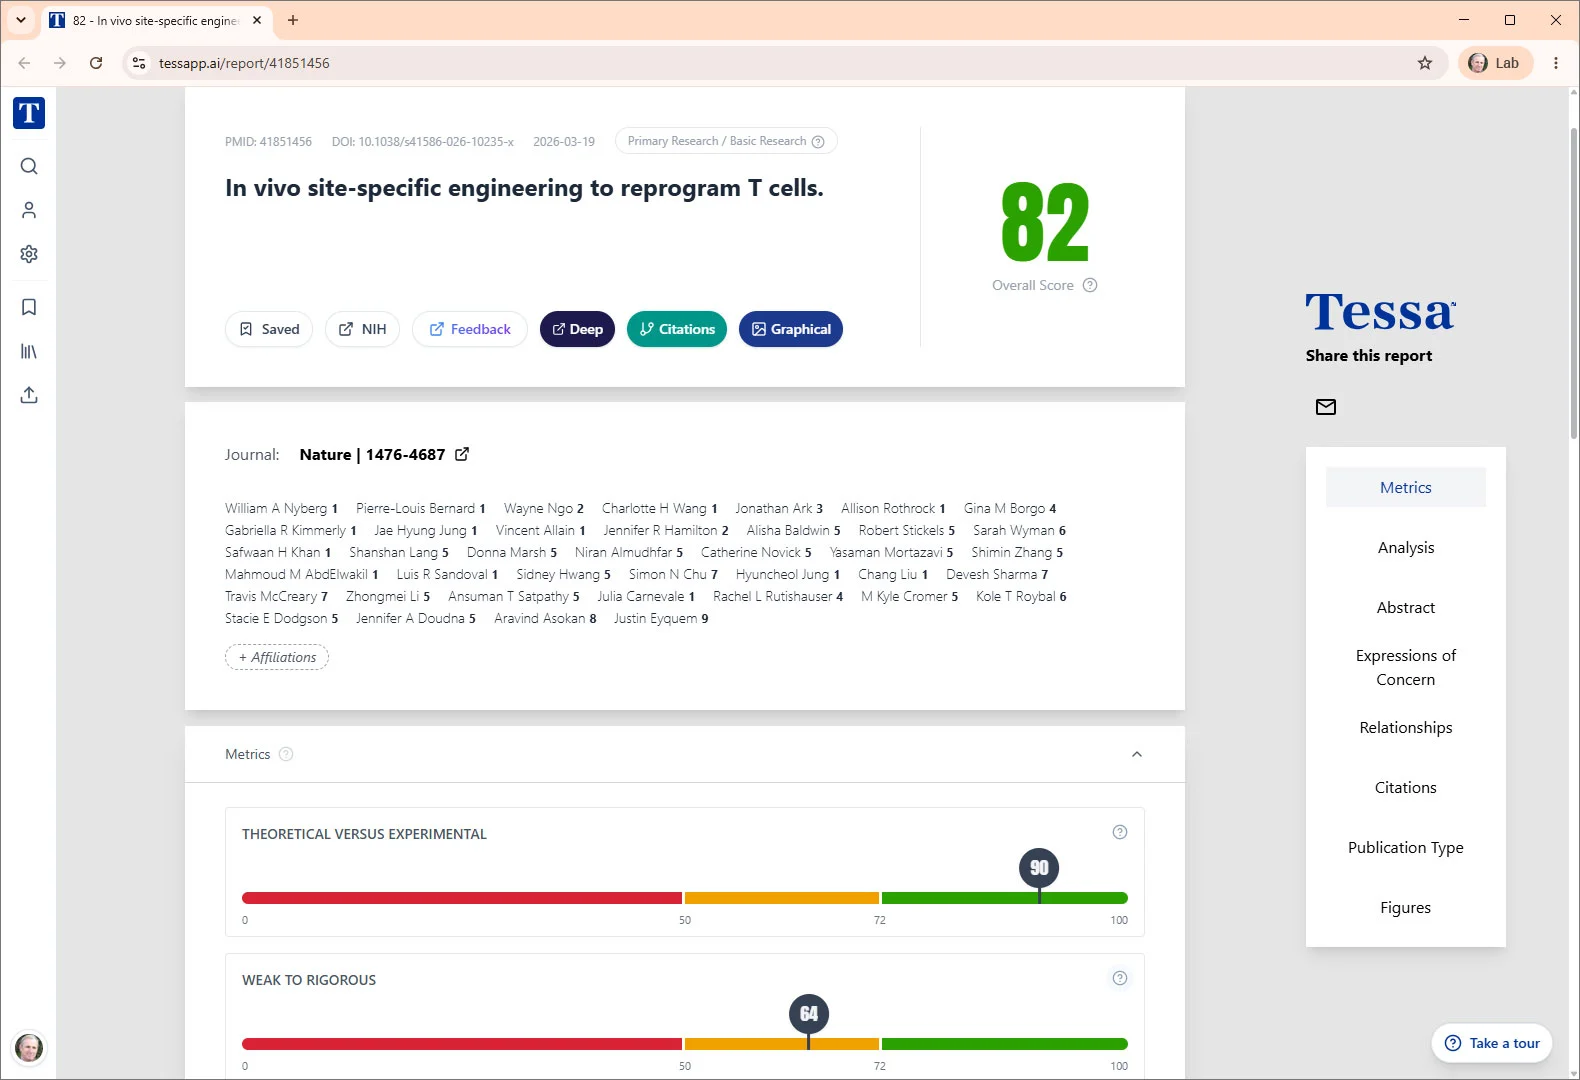
Task: Open the library icon in left sidebar
Action: point(29,351)
